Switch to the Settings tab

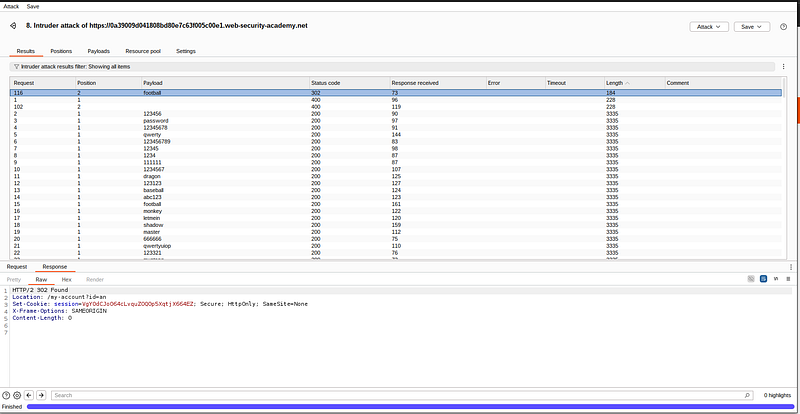tap(186, 51)
